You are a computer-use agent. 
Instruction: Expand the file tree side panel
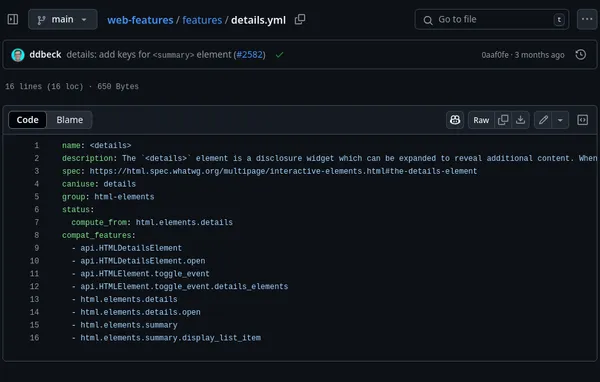13,19
